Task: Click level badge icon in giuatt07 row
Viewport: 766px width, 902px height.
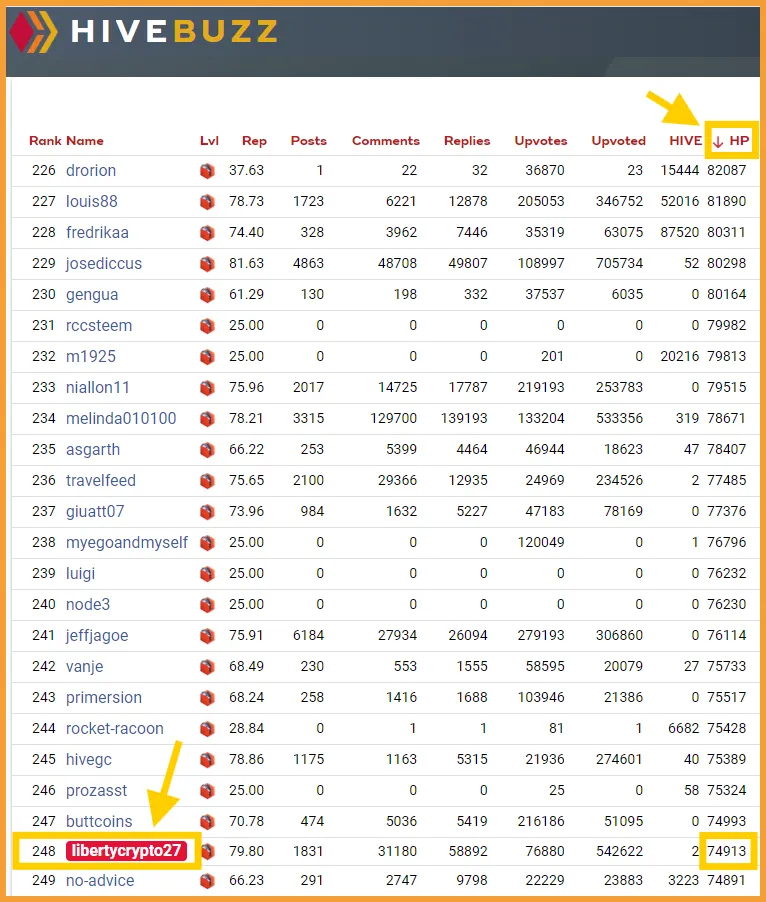Action: tap(208, 512)
